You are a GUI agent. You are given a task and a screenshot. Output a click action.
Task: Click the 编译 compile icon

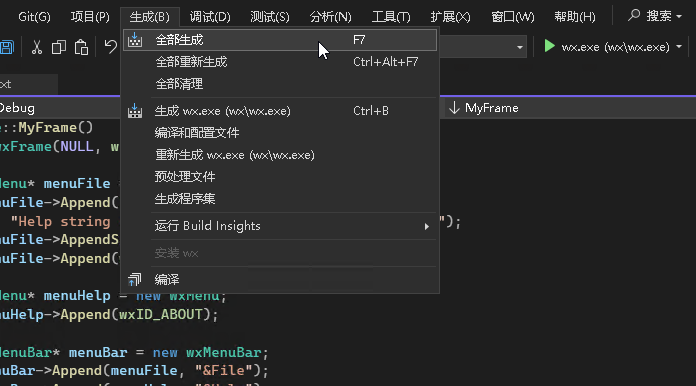(134, 280)
